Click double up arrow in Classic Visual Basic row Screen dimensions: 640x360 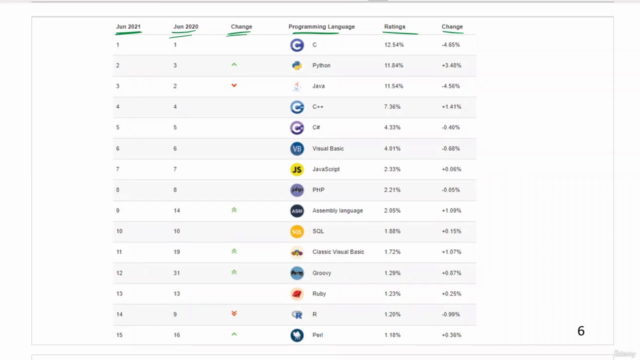point(234,251)
